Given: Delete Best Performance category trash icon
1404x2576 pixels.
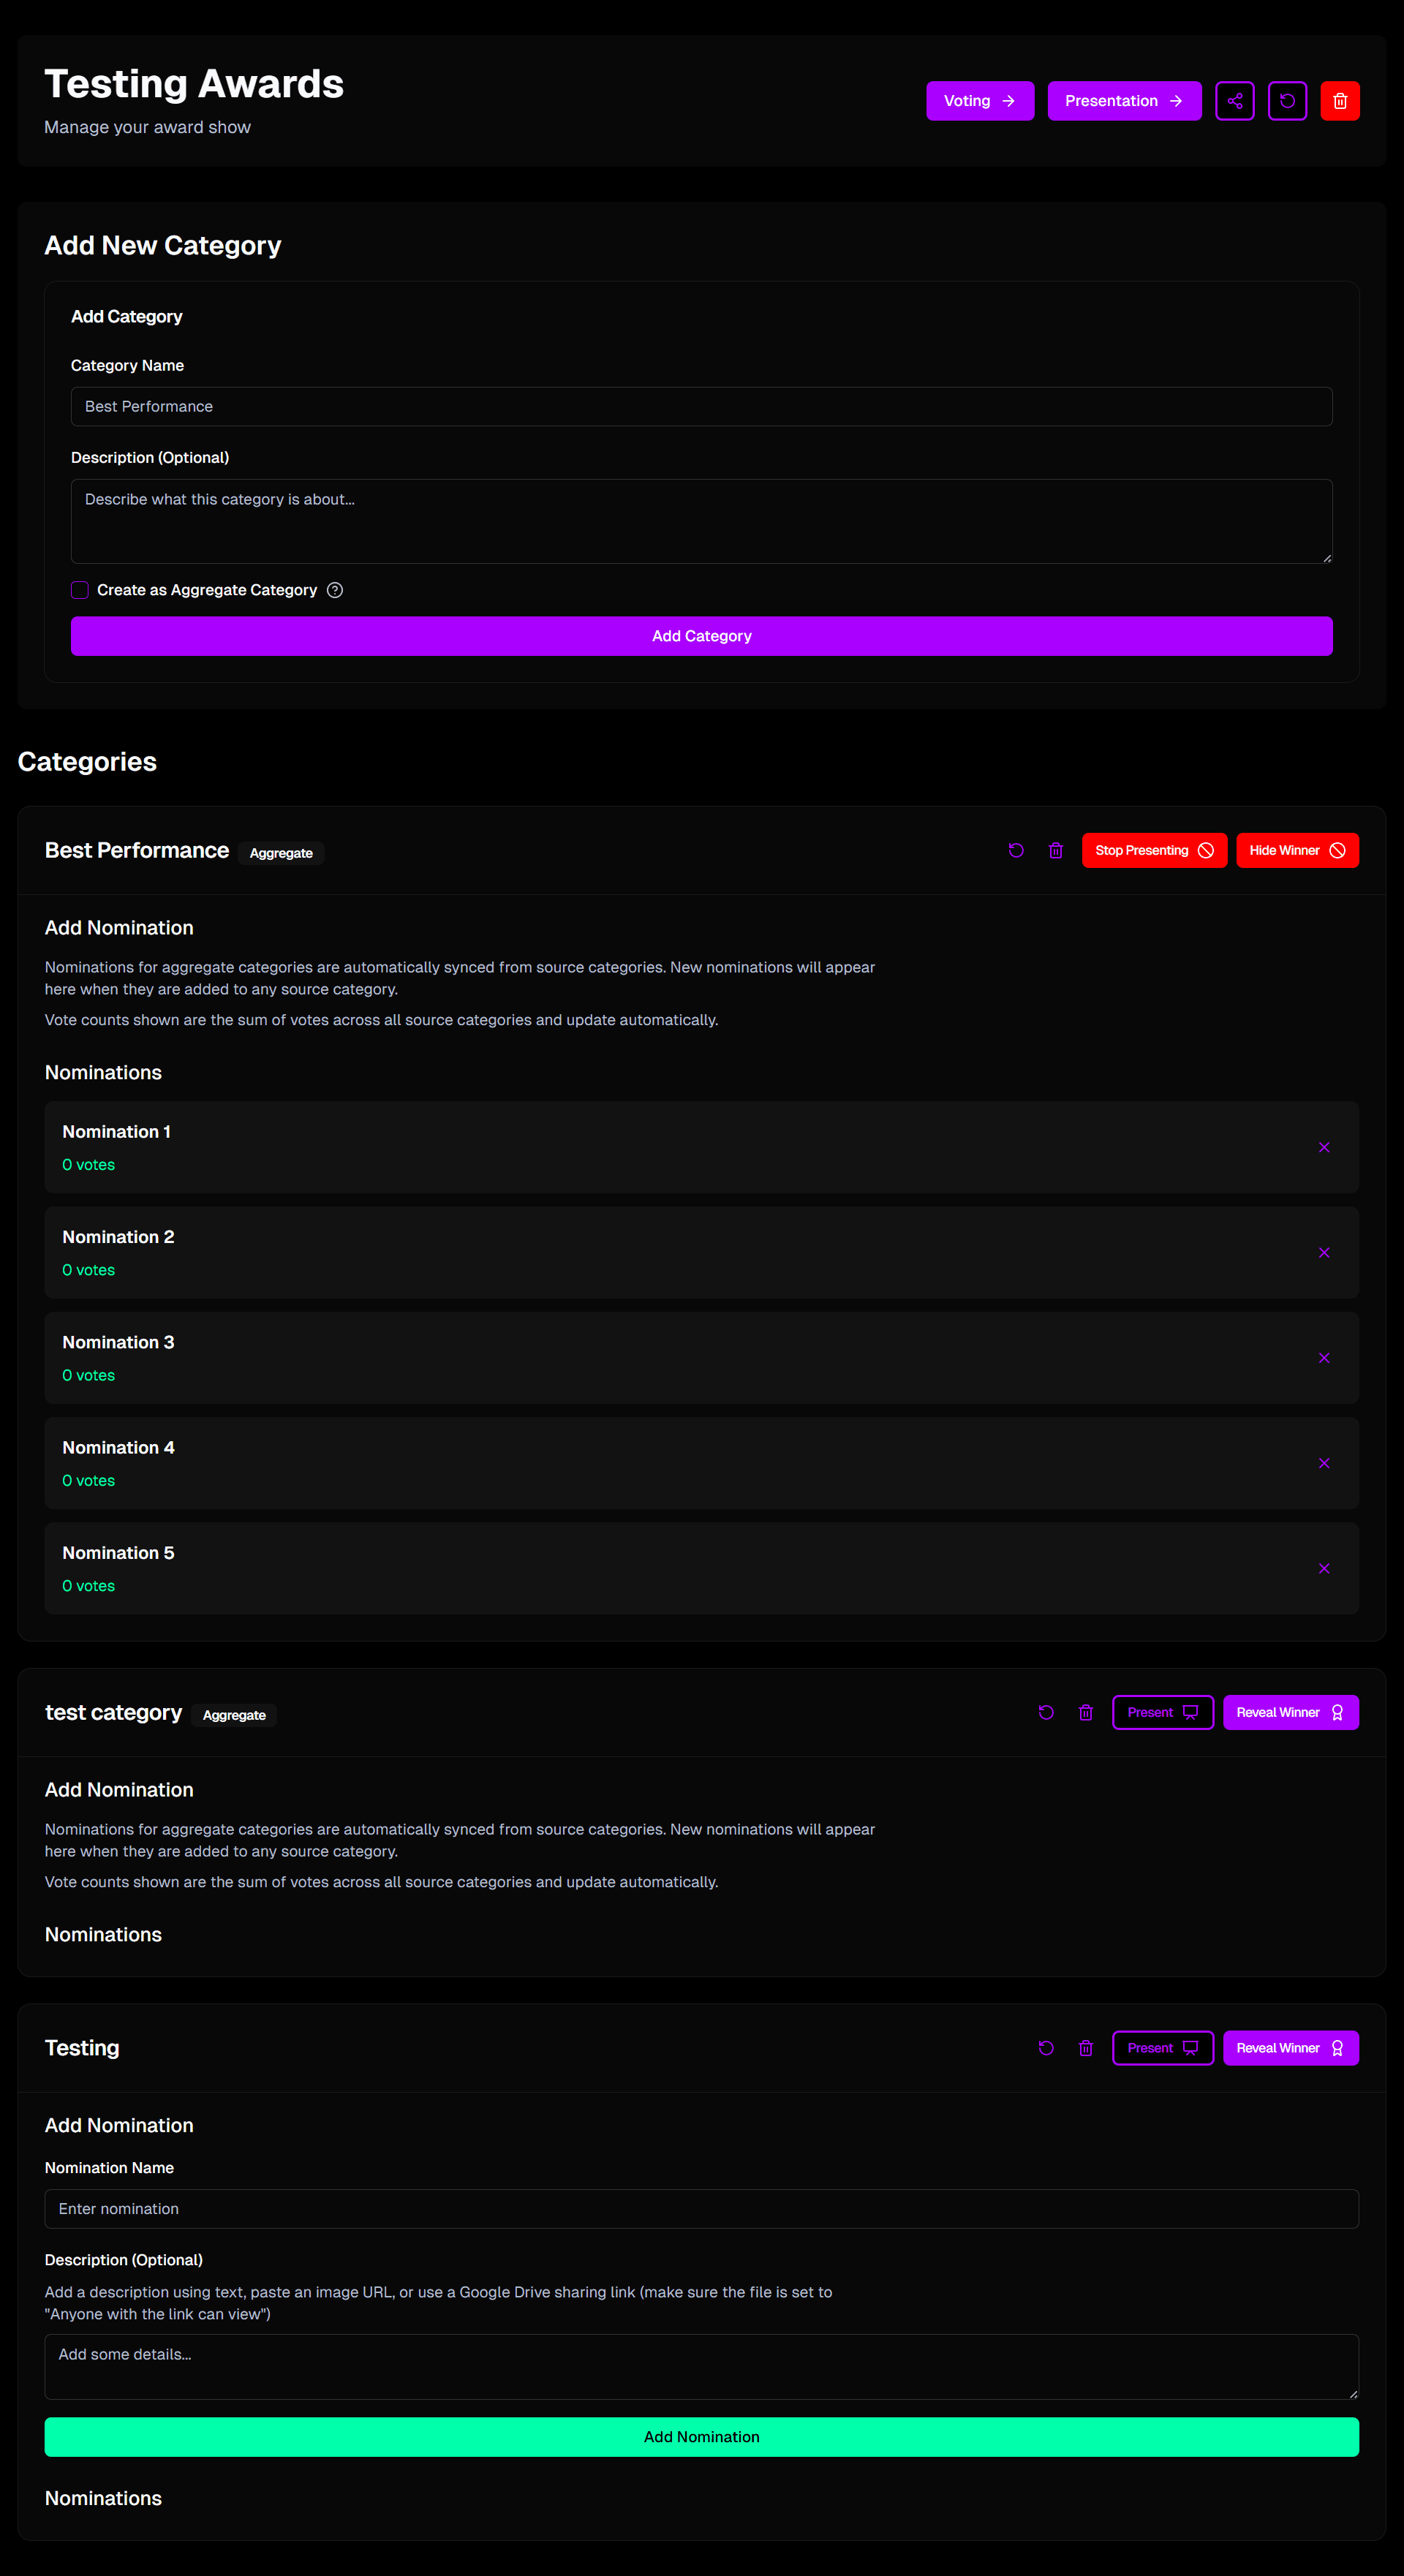Looking at the screenshot, I should click(1055, 850).
